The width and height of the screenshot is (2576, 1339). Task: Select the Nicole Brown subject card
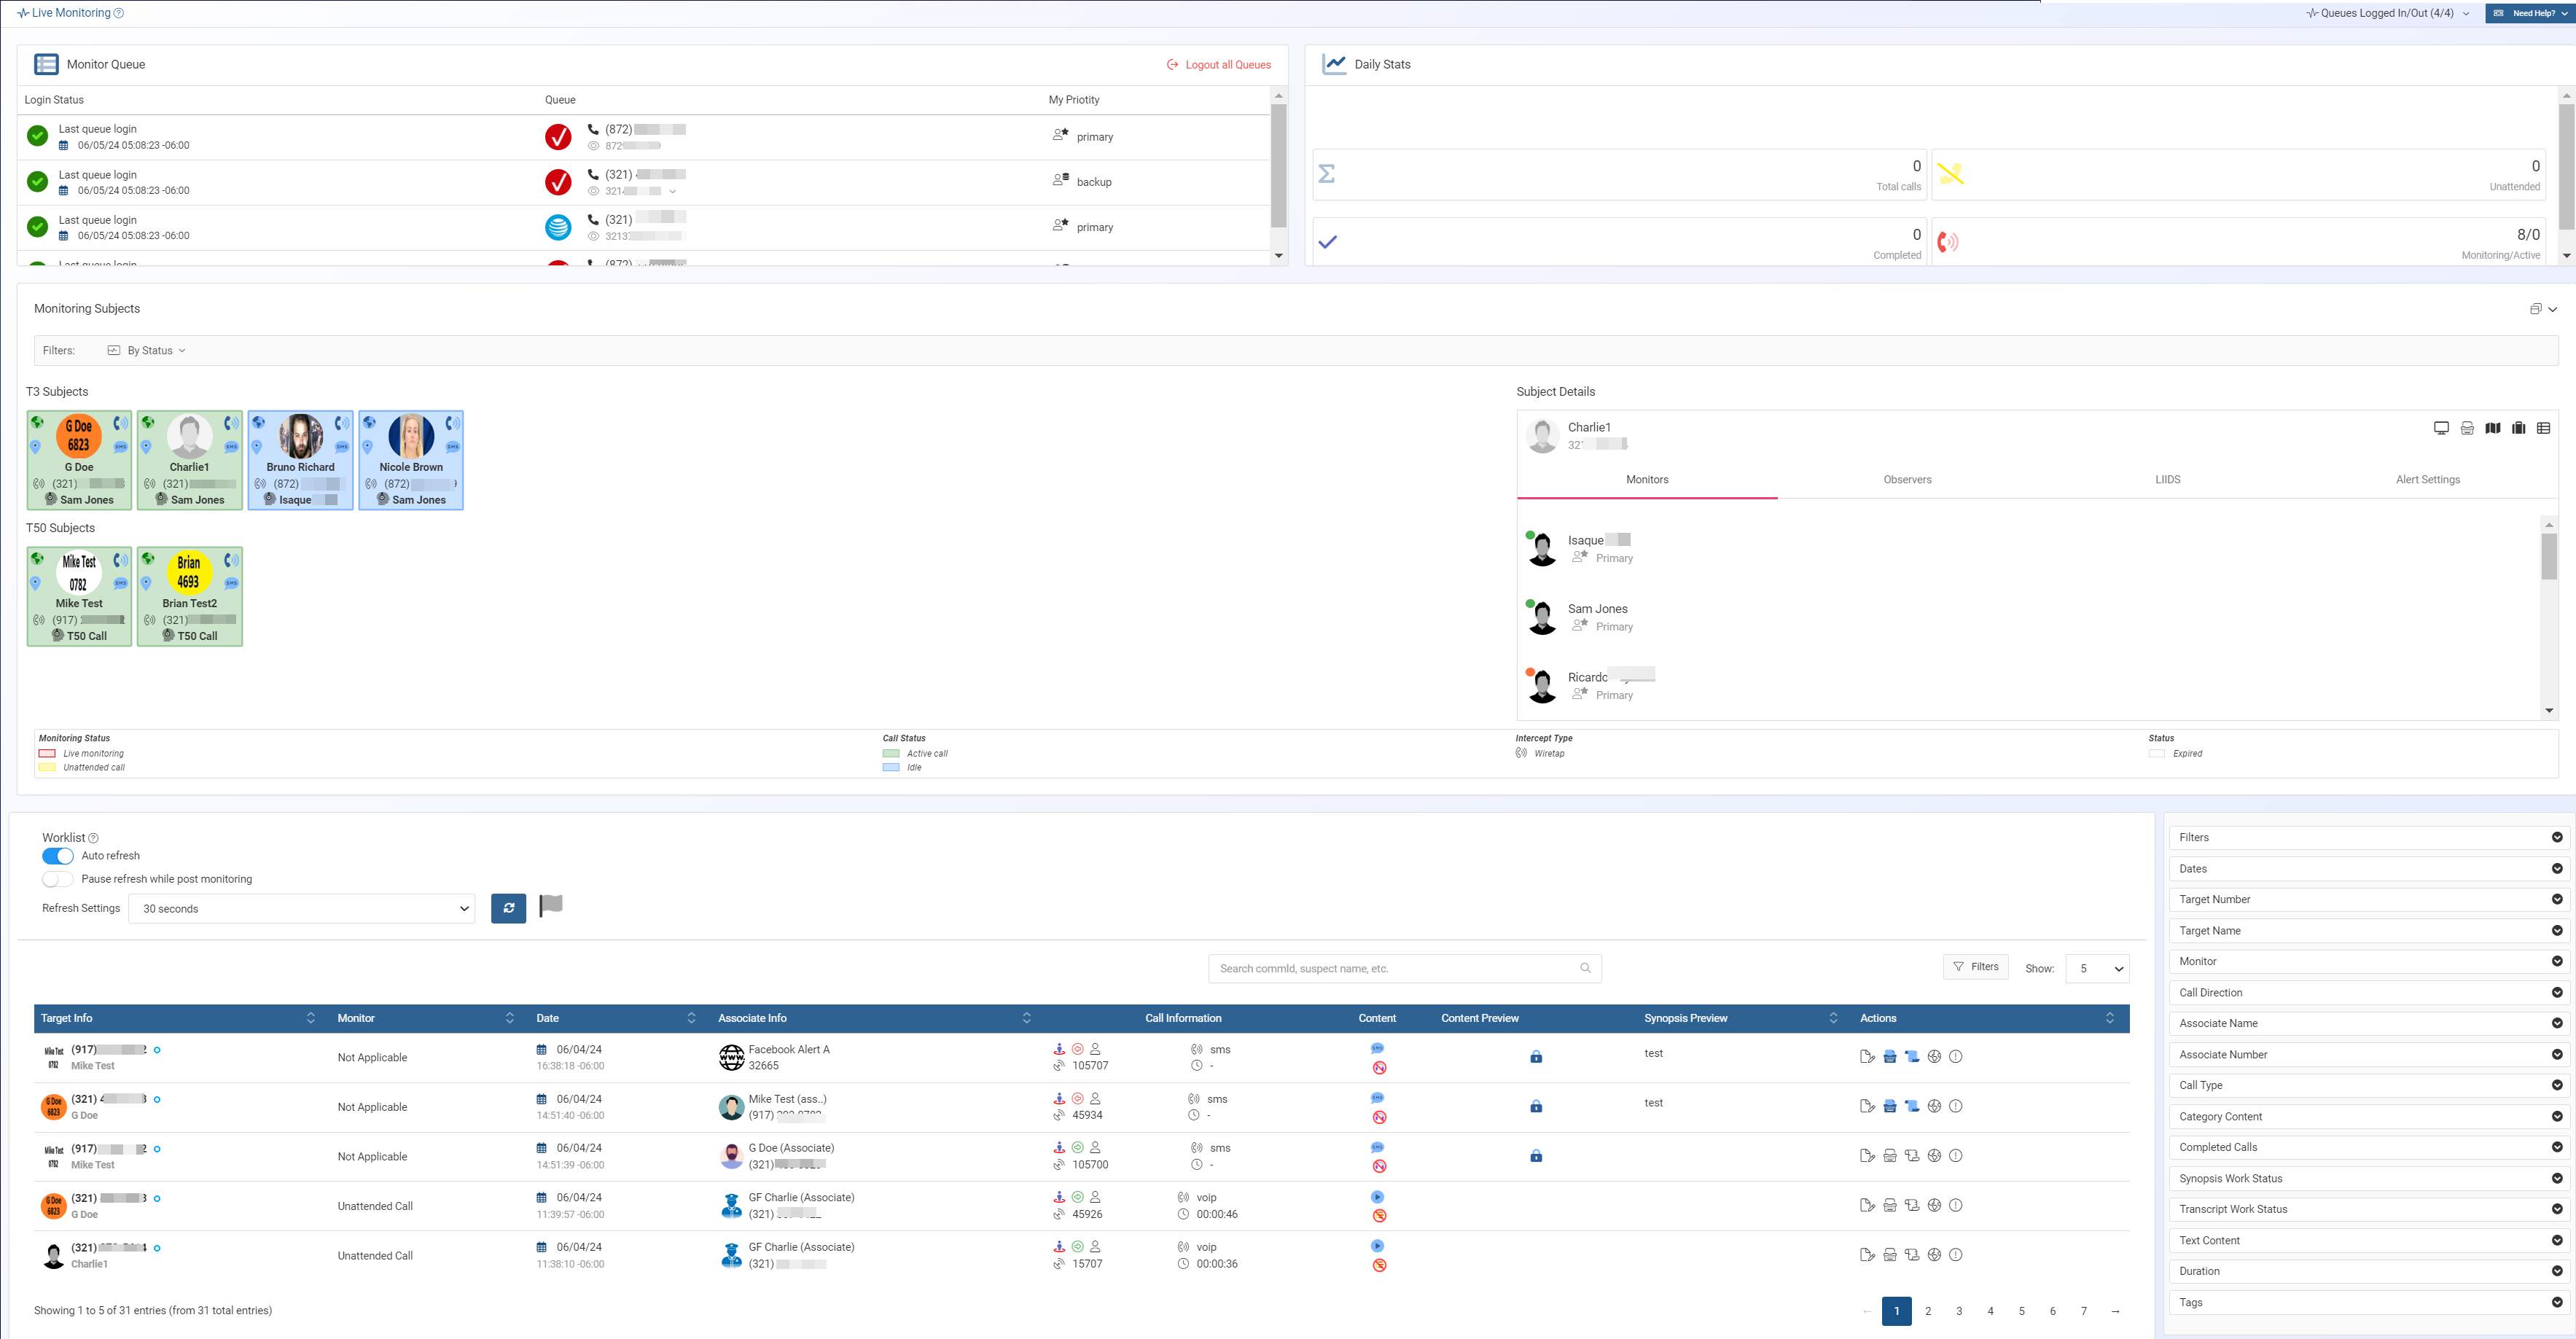pos(411,460)
